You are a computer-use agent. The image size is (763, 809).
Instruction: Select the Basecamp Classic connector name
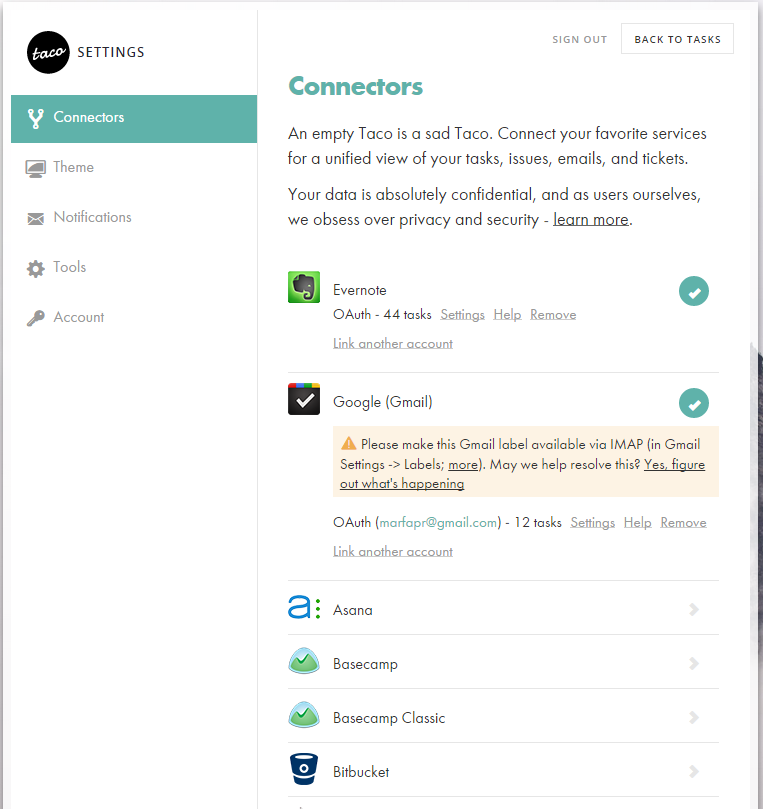click(x=389, y=718)
